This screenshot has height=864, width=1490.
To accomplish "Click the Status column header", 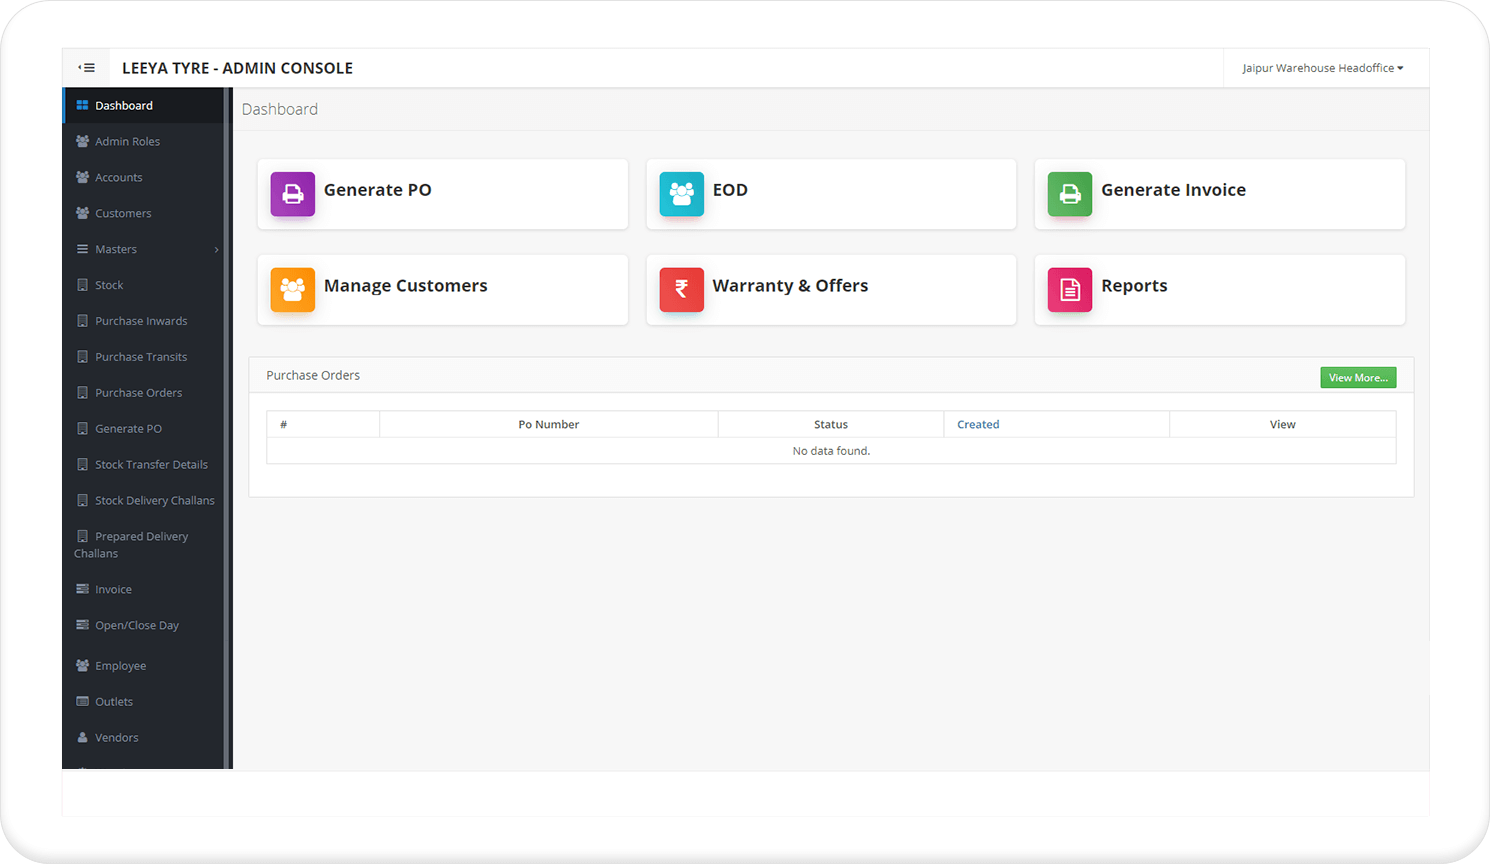I will [x=831, y=424].
